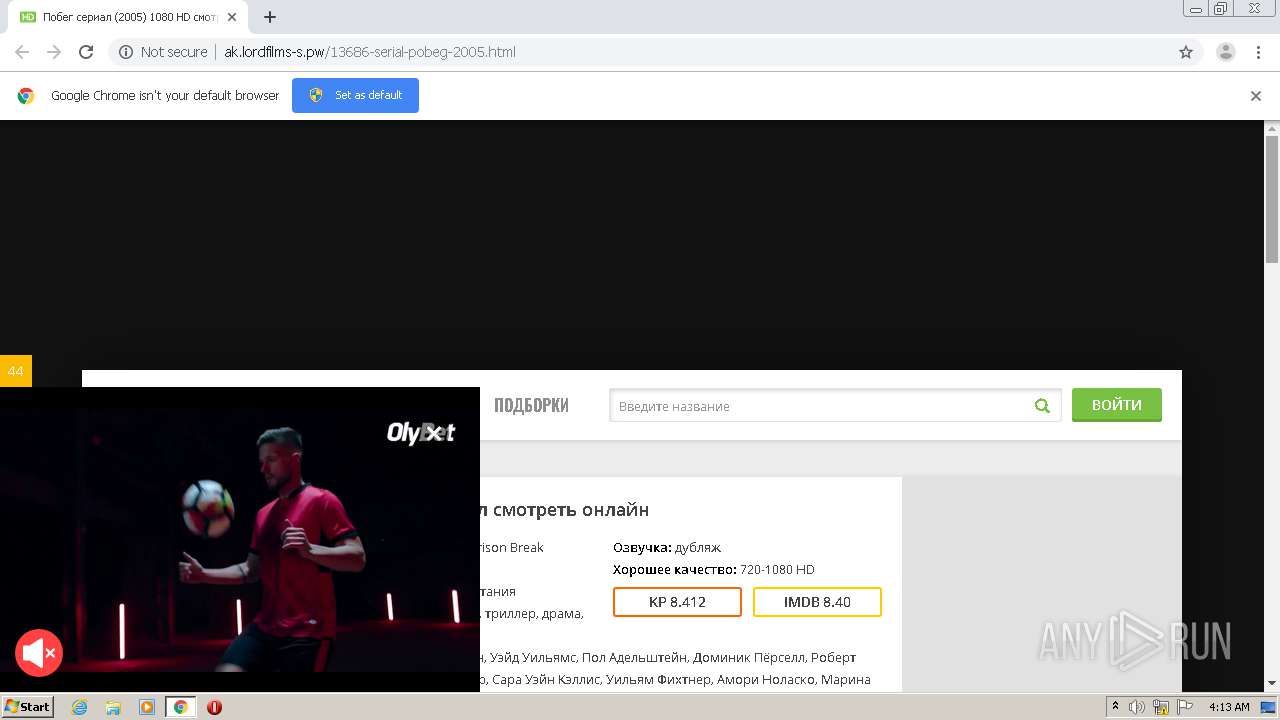Click text "Хорошее качество: 720-1080 HD"

pos(714,569)
